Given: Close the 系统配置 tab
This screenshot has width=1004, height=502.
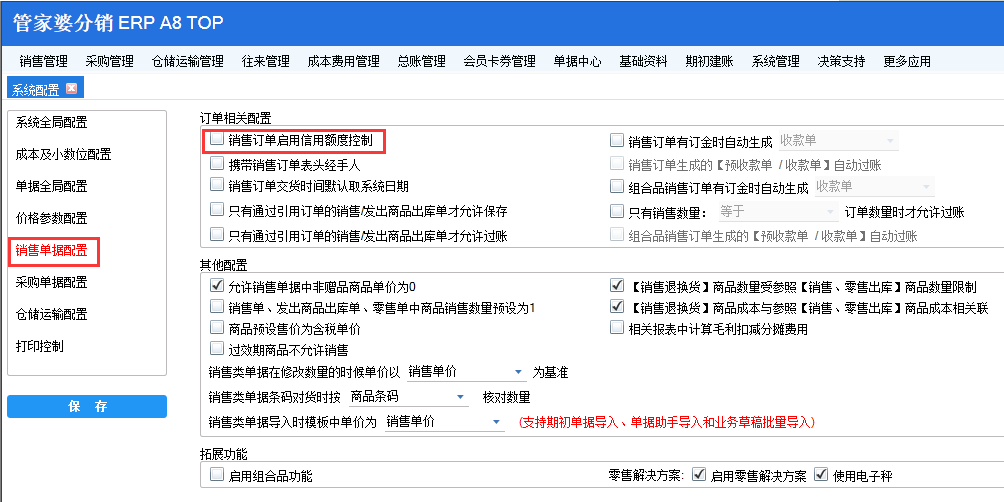Looking at the screenshot, I should coord(71,88).
